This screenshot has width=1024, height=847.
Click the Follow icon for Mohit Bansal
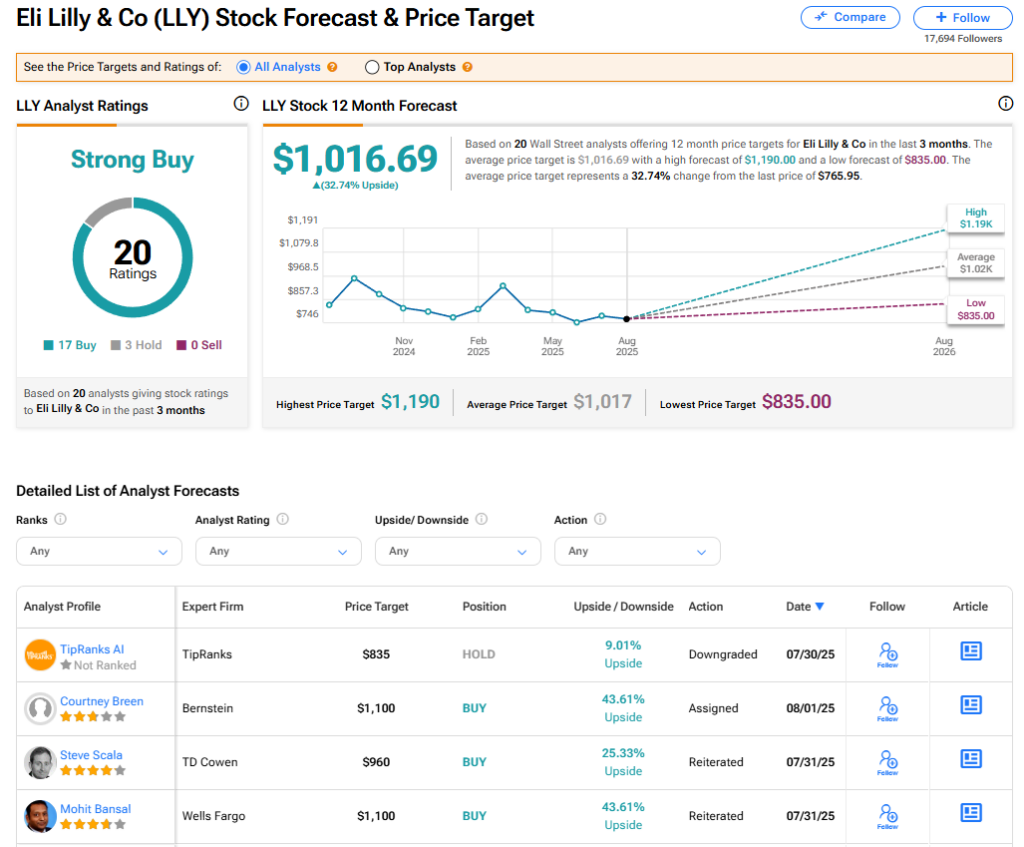coord(887,815)
